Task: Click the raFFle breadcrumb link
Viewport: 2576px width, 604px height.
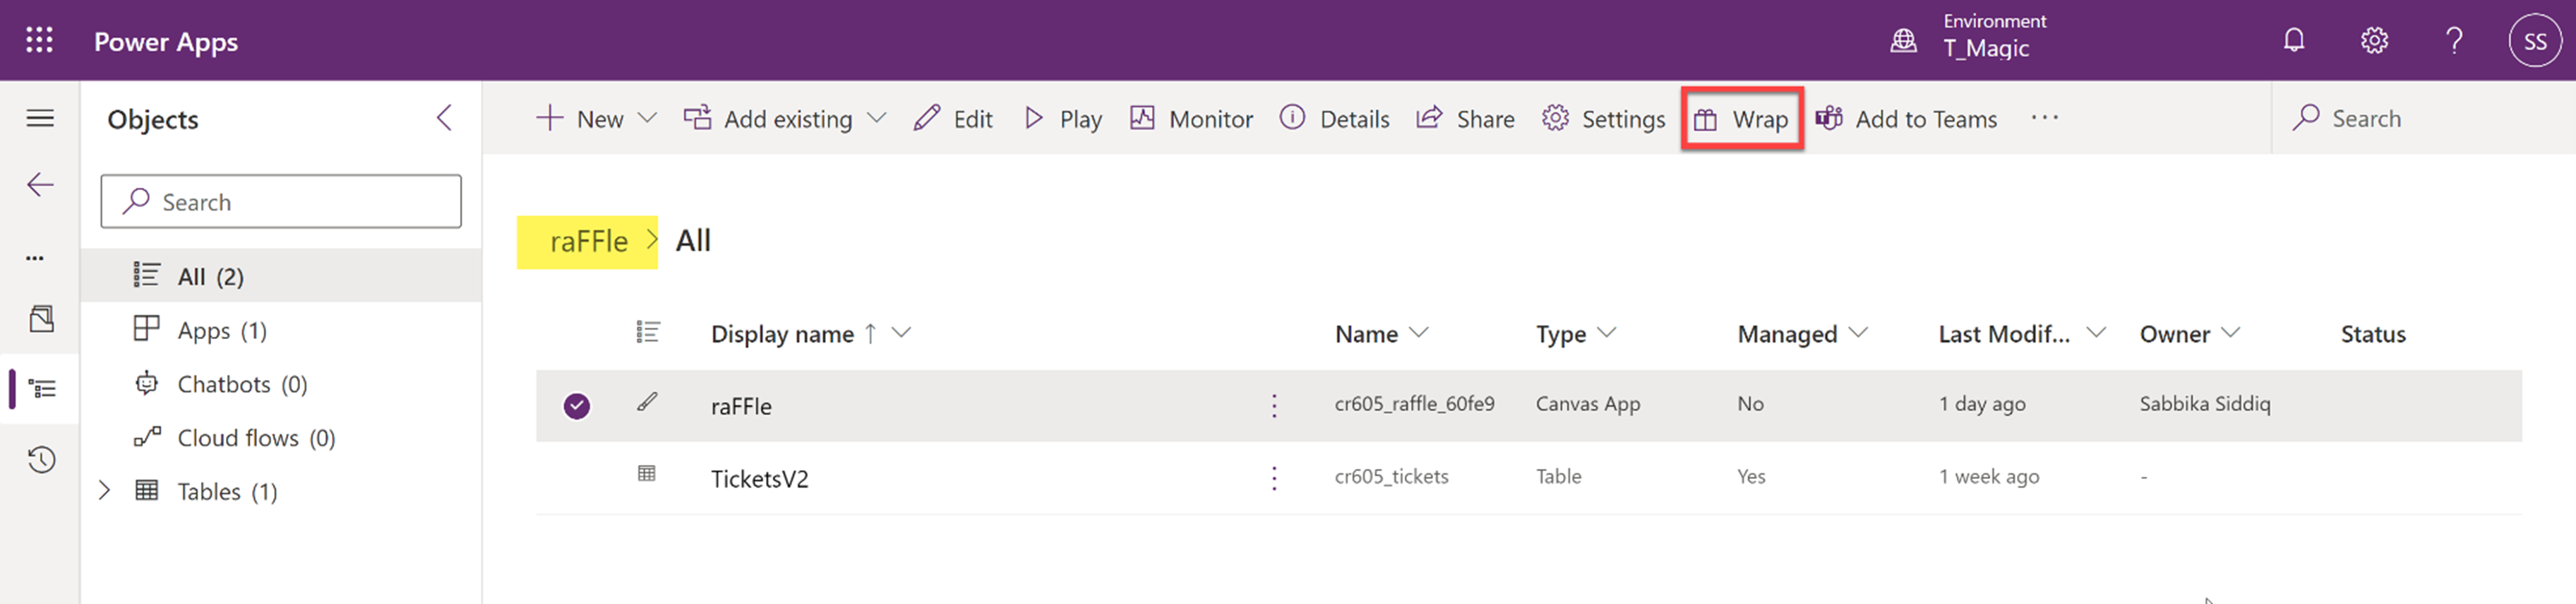Action: coord(589,241)
